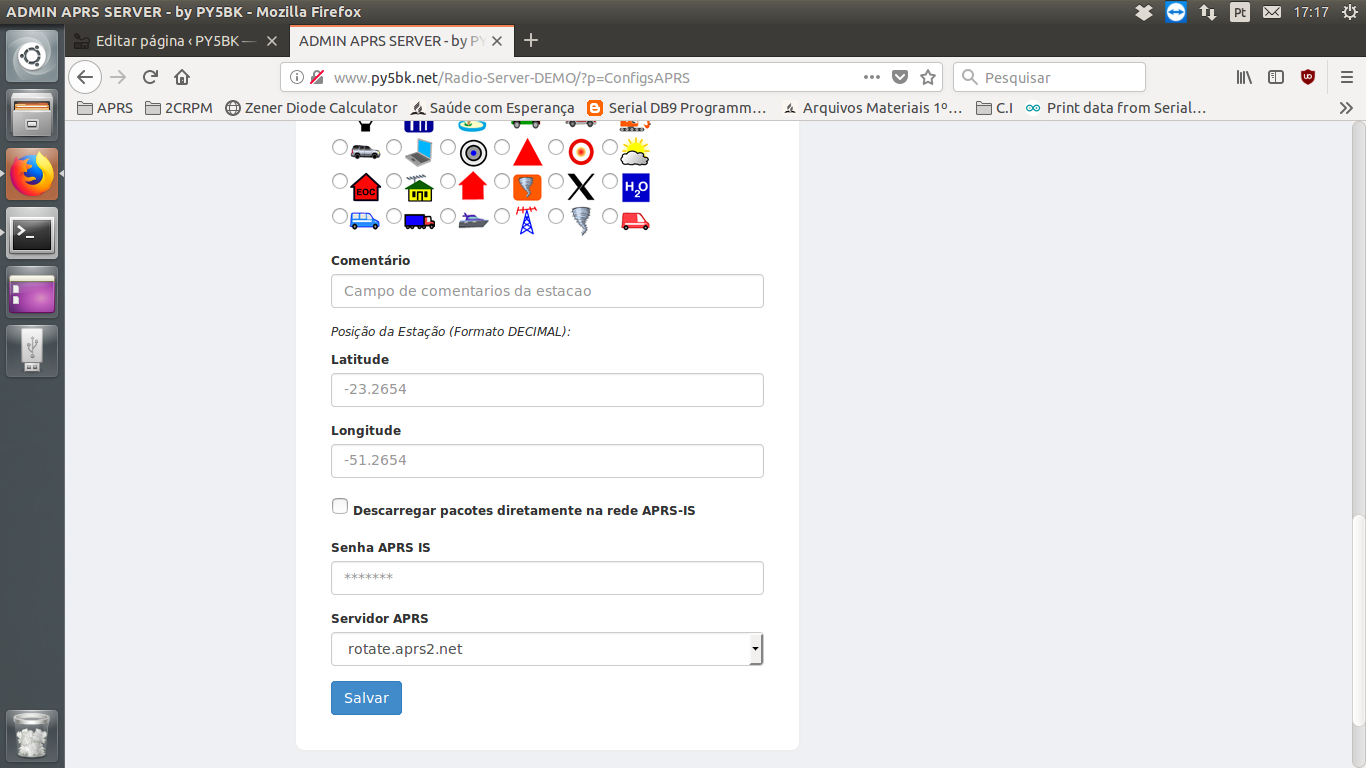This screenshot has height=768, width=1366.
Task: Focus the Senha APRS IS password field
Action: 547,578
